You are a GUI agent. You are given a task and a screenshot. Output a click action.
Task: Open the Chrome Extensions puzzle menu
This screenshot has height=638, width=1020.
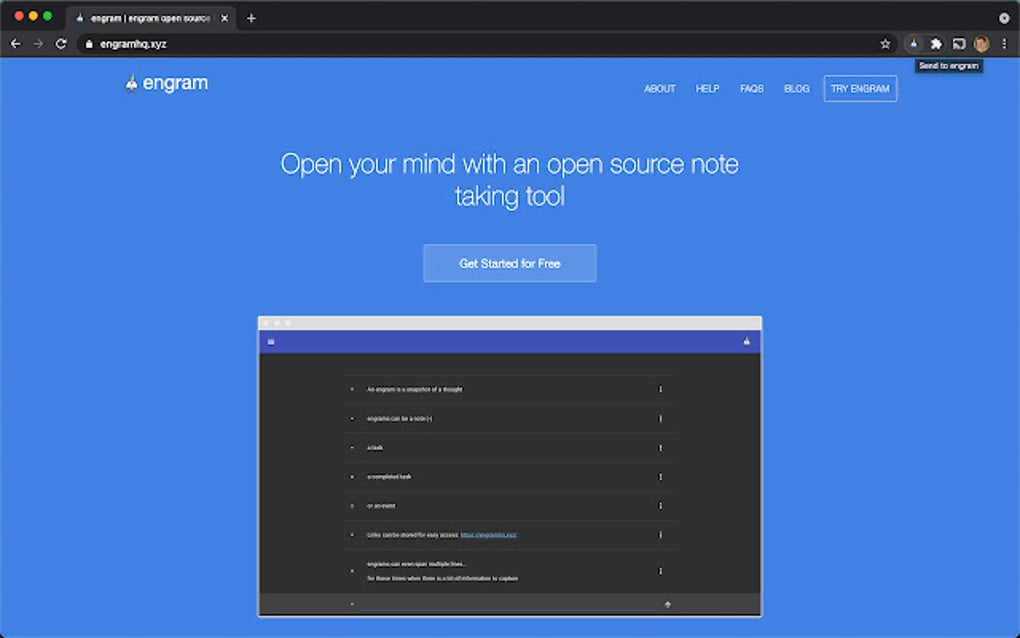[936, 44]
